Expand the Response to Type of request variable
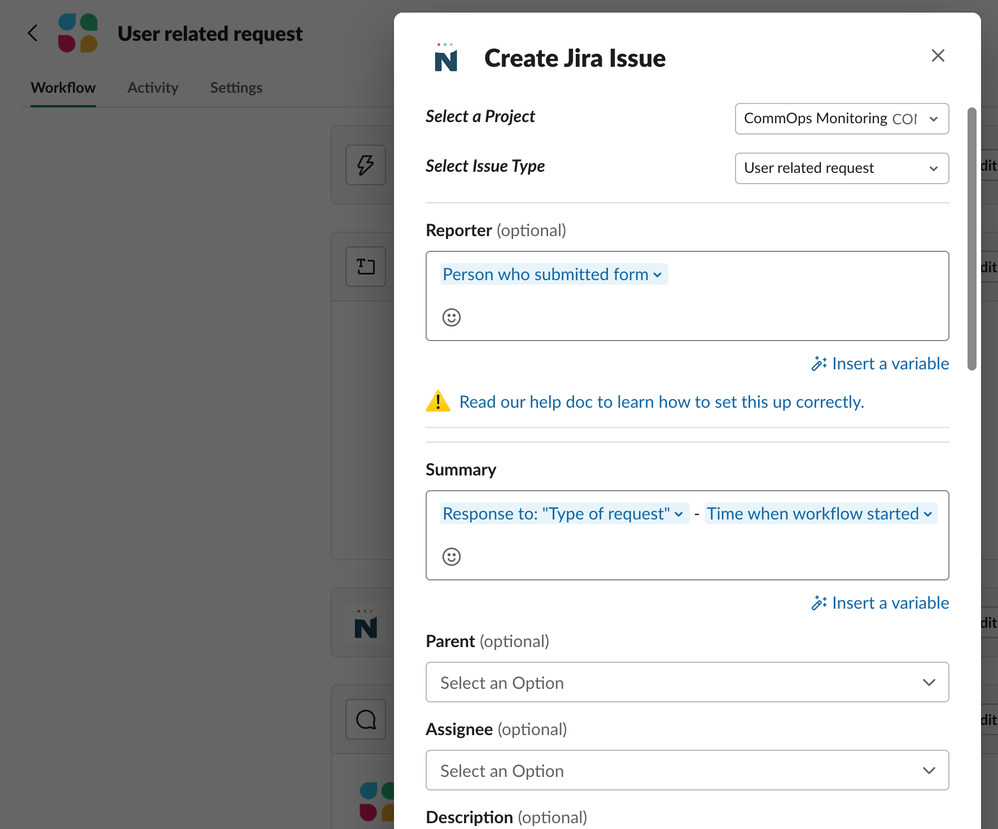The height and width of the screenshot is (829, 998). [x=563, y=514]
